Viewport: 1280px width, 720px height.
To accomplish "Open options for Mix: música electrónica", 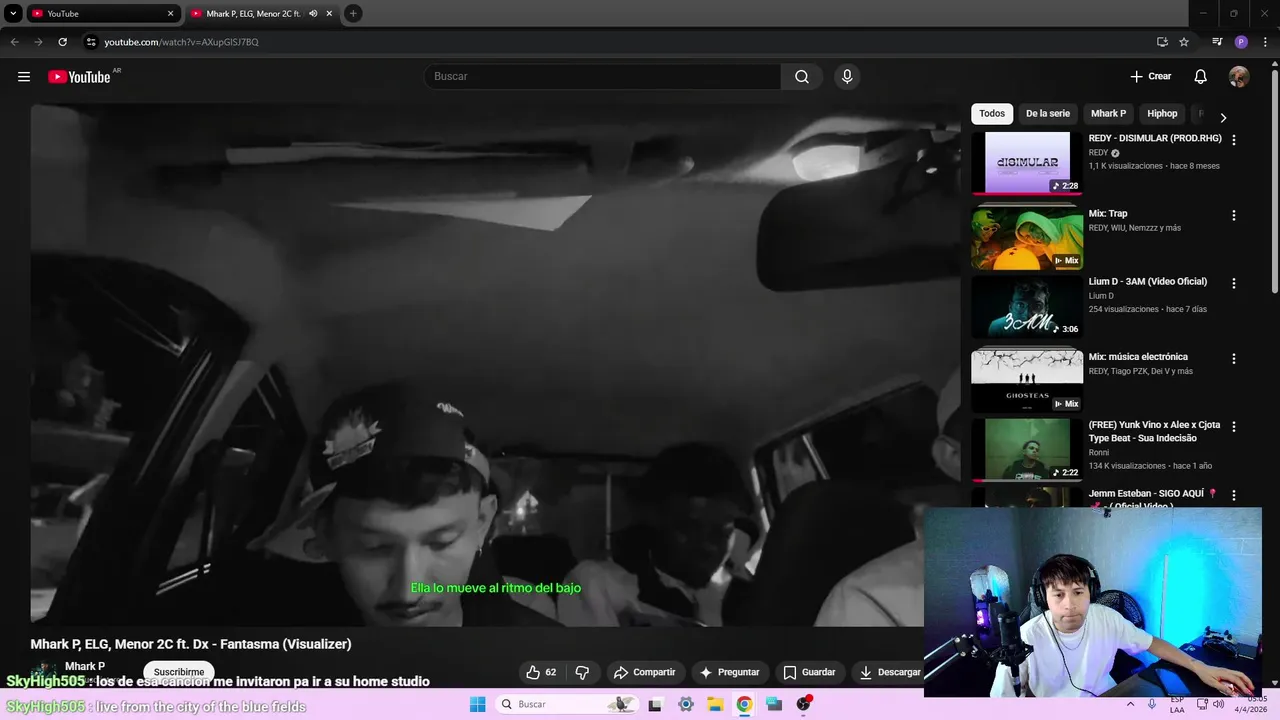I will pos(1233,358).
